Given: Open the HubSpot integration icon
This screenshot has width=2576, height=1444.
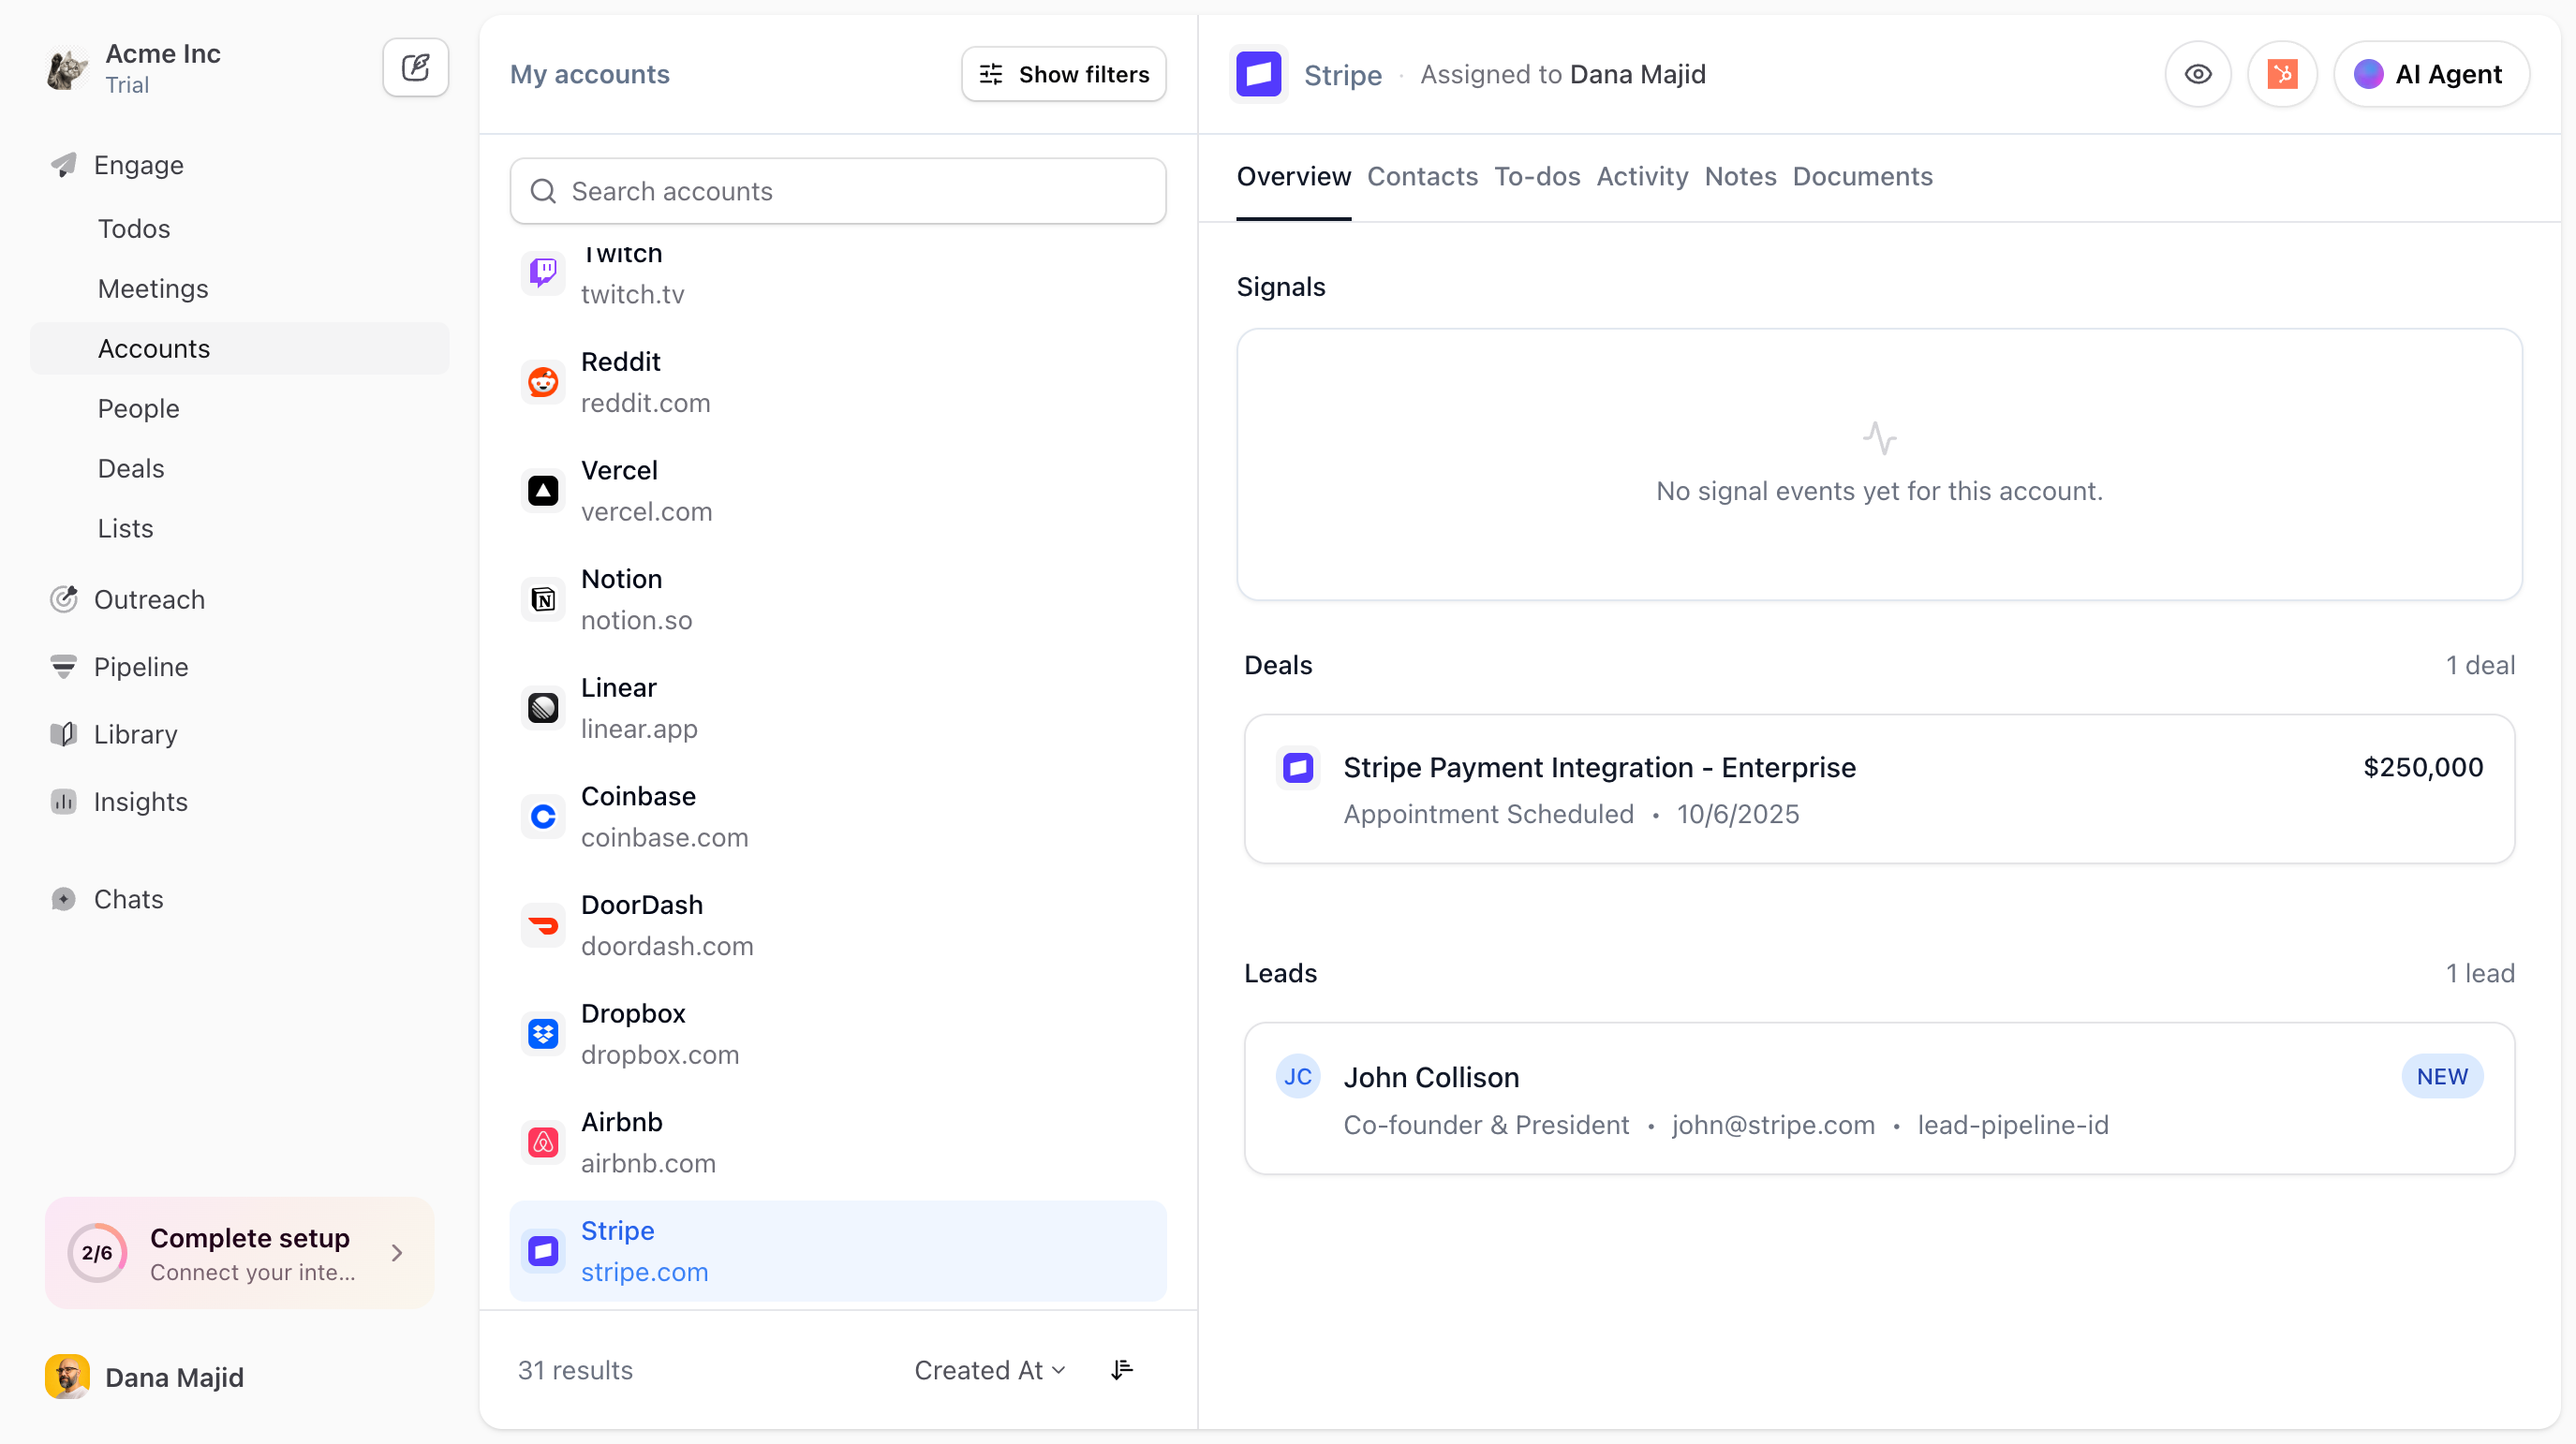Looking at the screenshot, I should [2282, 74].
